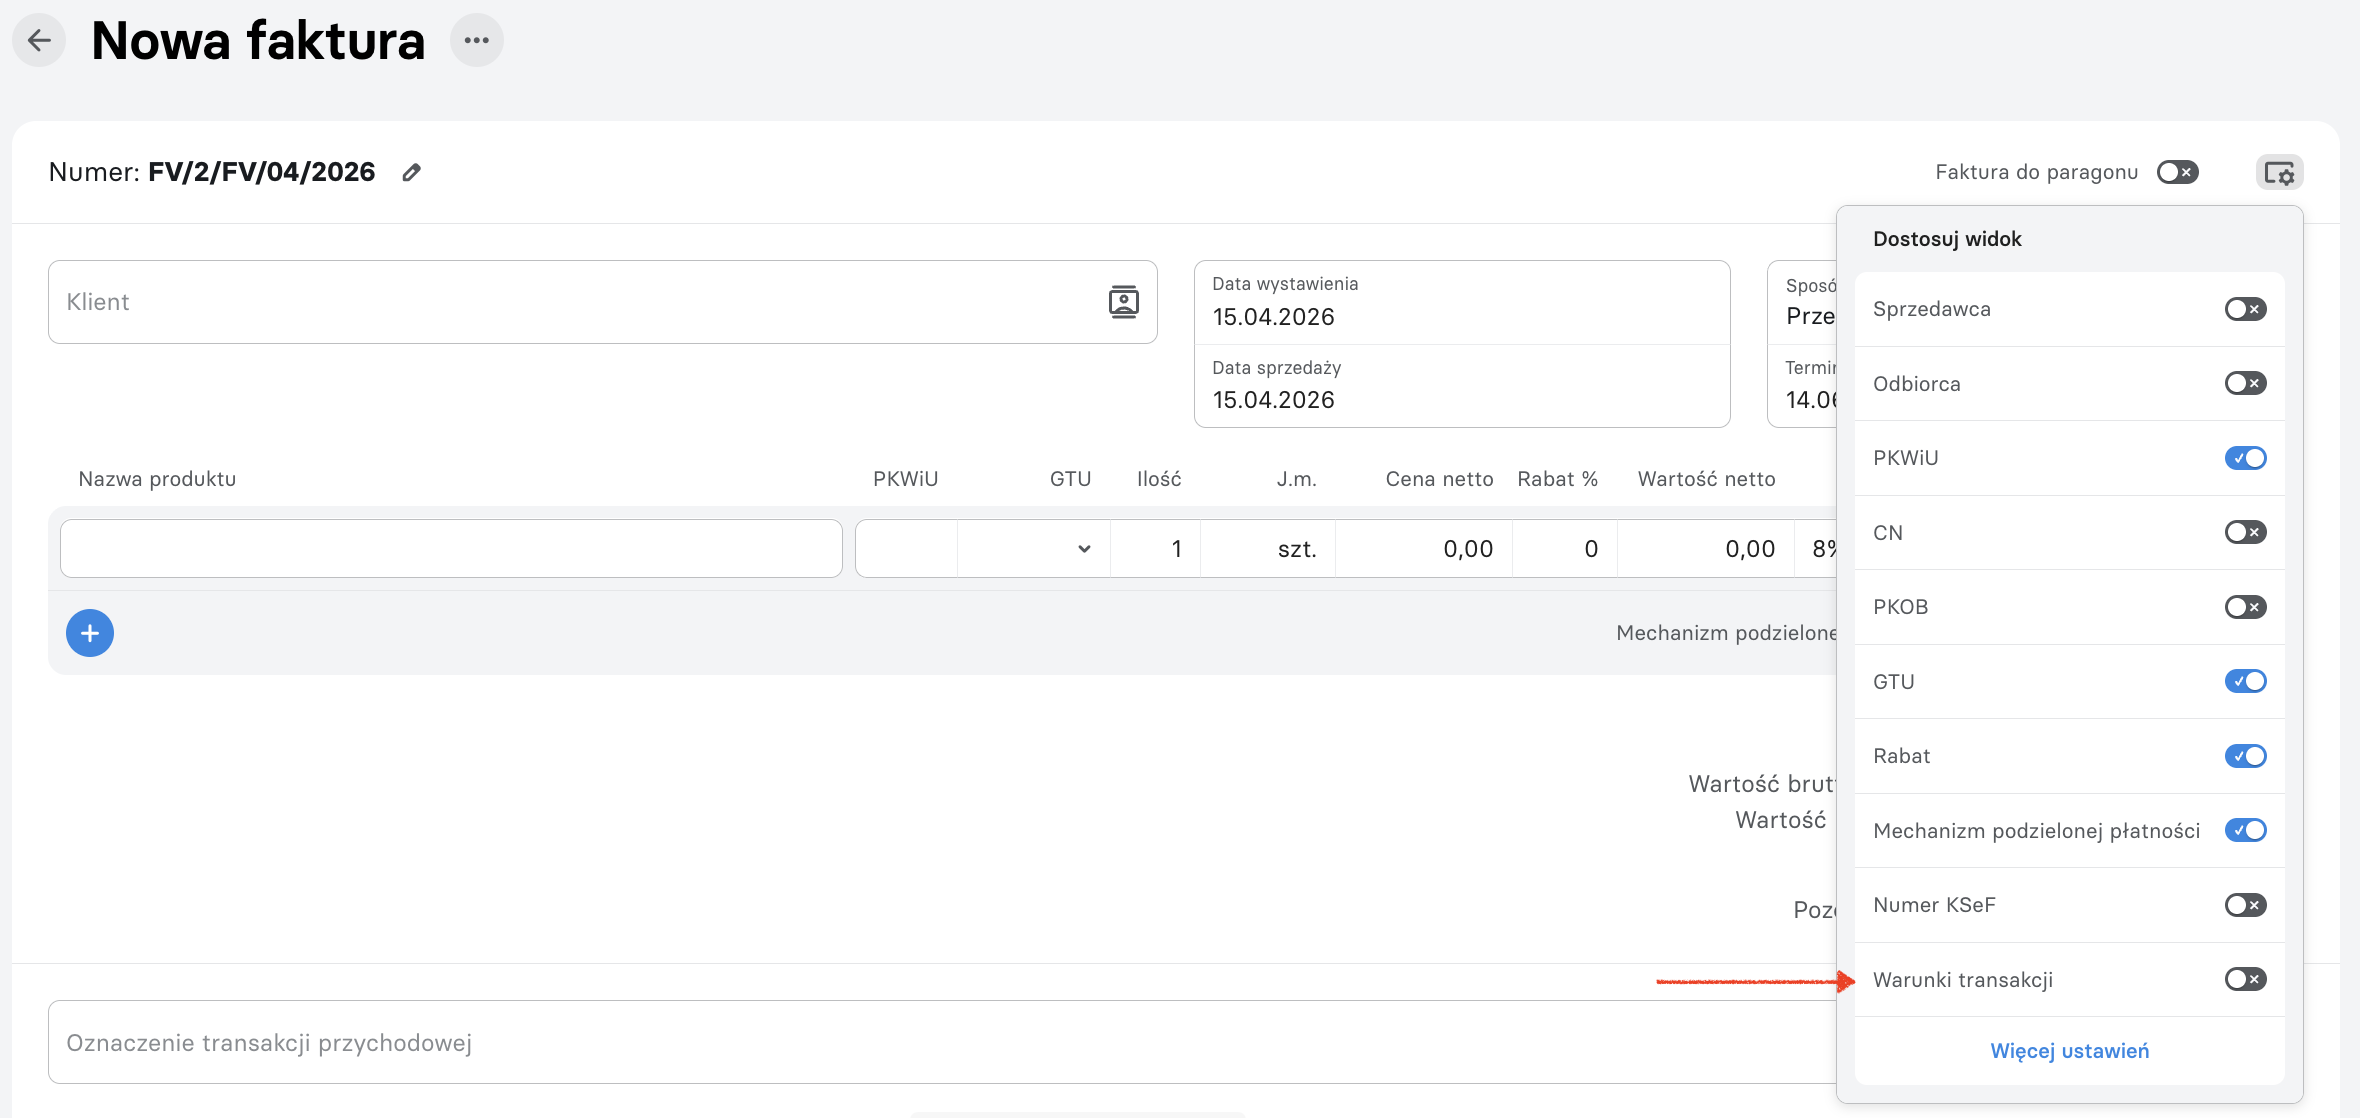Switch on Numer KSeF toggle

[x=2245, y=905]
